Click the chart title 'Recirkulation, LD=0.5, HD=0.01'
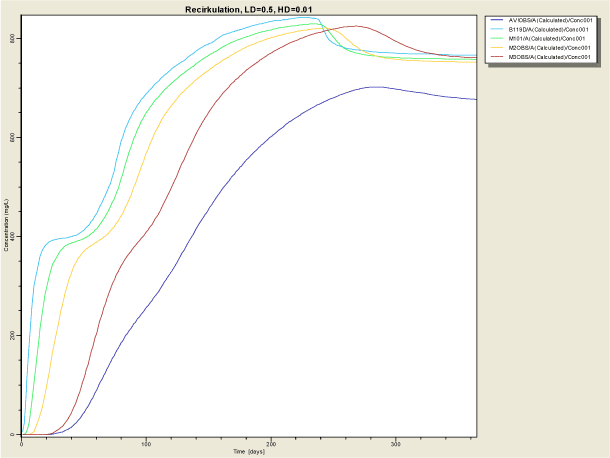610x458 pixels. [249, 8]
